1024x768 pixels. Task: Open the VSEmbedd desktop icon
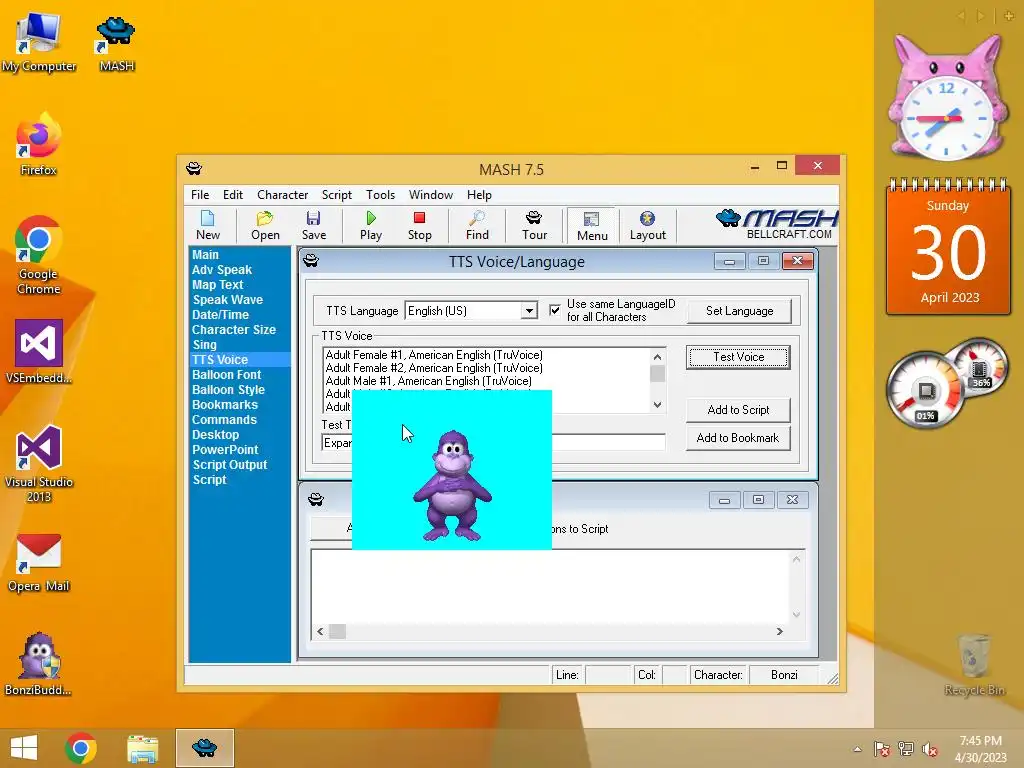pos(39,351)
